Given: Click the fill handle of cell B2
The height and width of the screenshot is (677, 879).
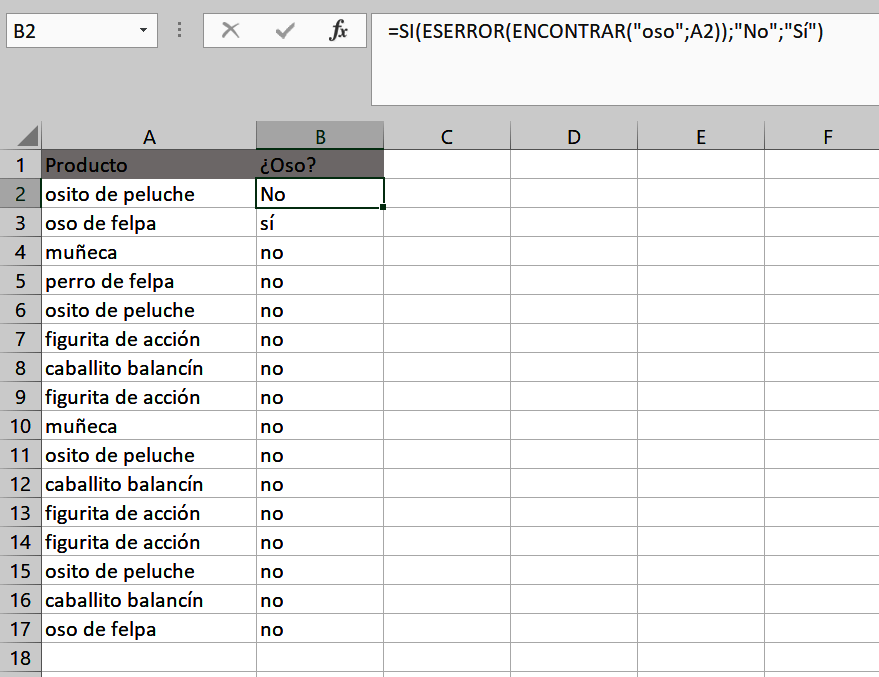Looking at the screenshot, I should [381, 207].
